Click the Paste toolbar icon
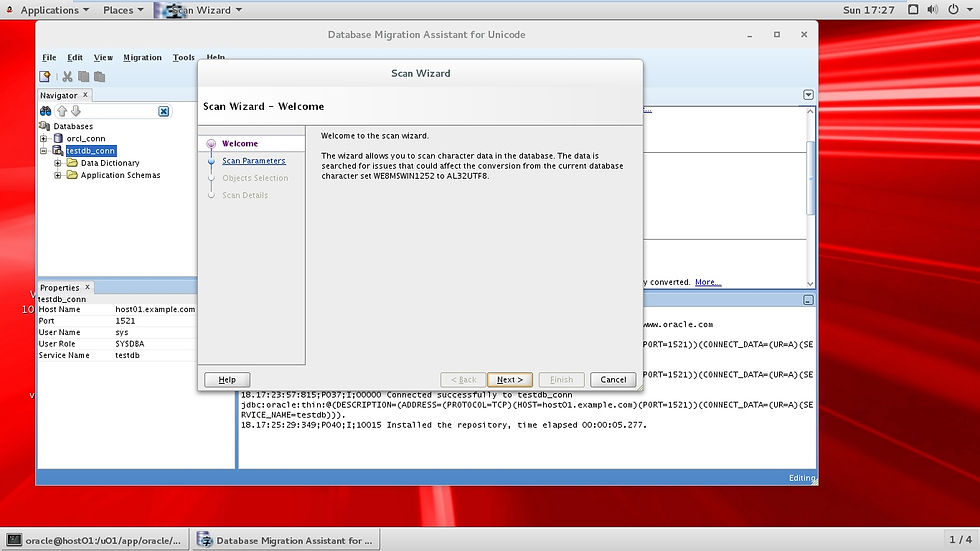 tap(99, 76)
